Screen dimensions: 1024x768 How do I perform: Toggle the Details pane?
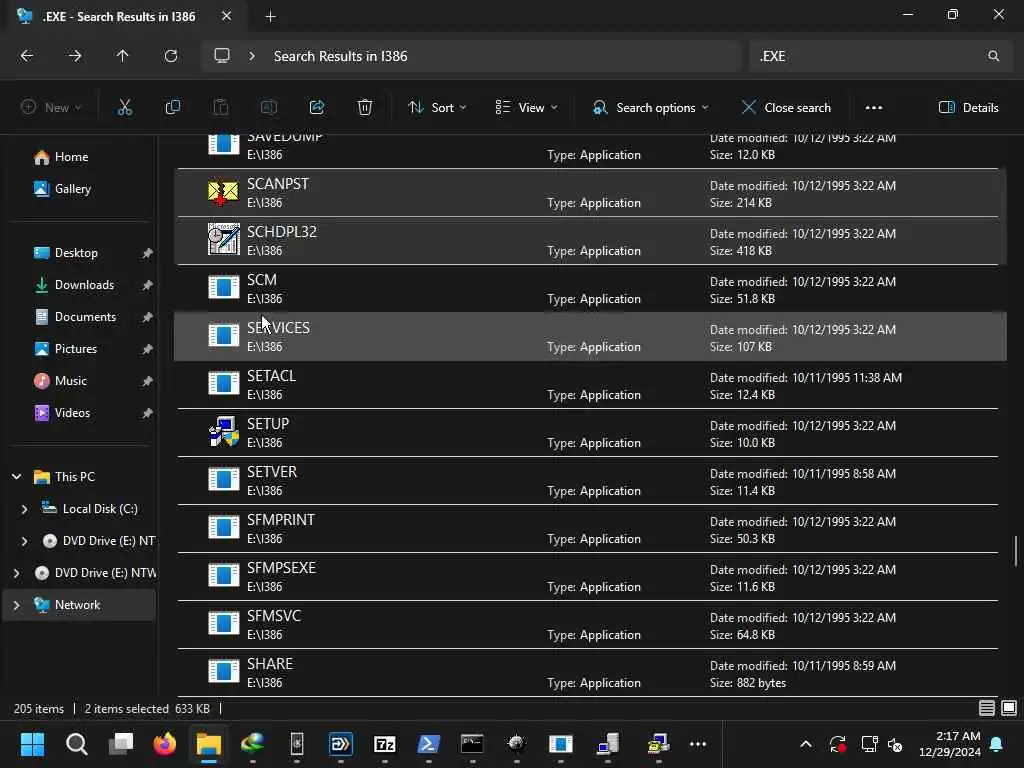tap(968, 108)
